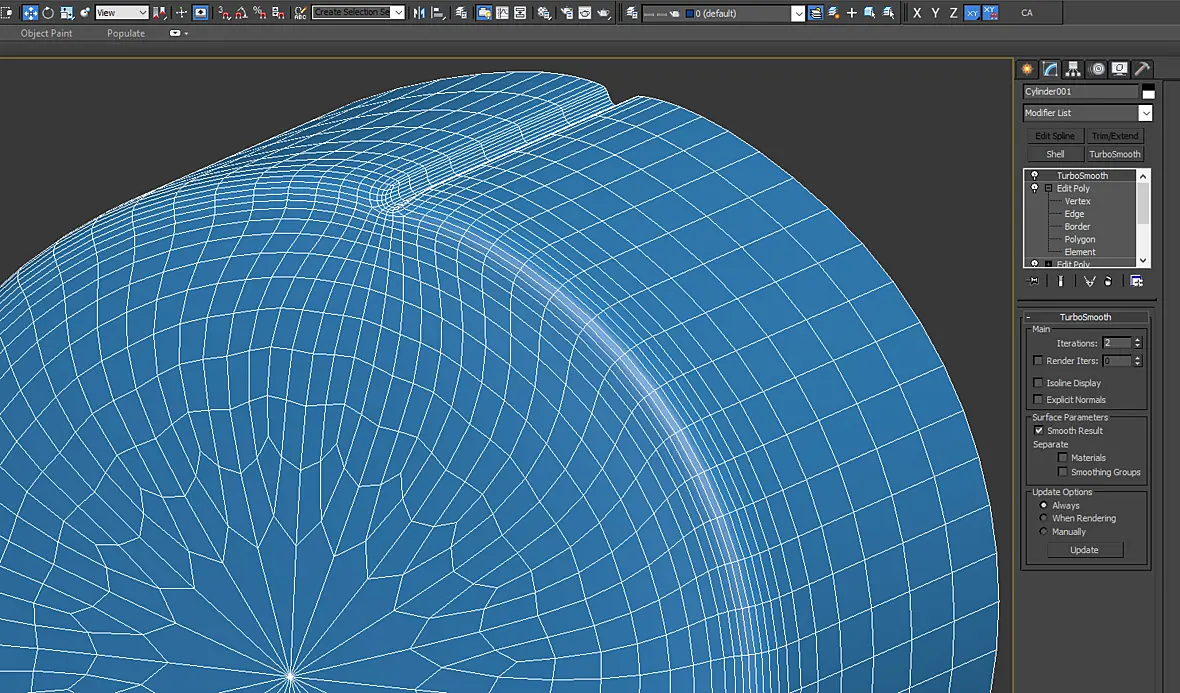Restrict transform to X axis
This screenshot has height=693, width=1180.
pyautogui.click(x=917, y=13)
